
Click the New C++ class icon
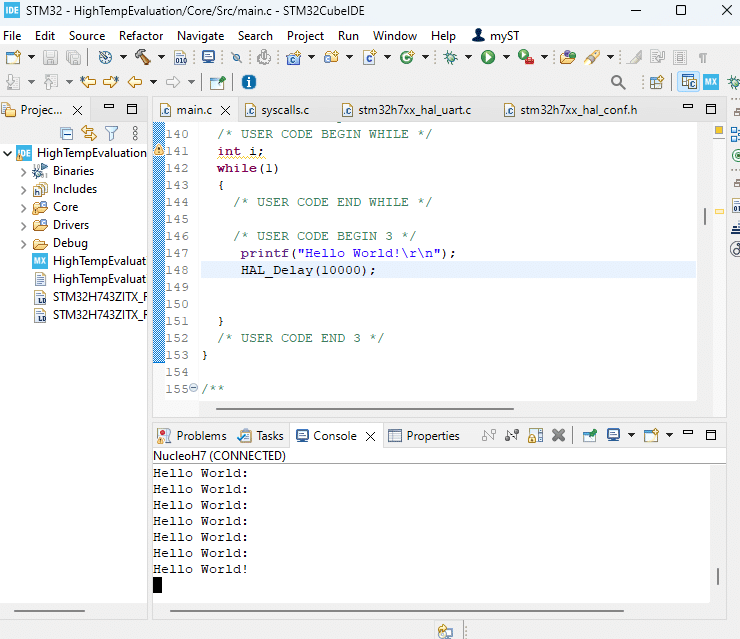[407, 57]
